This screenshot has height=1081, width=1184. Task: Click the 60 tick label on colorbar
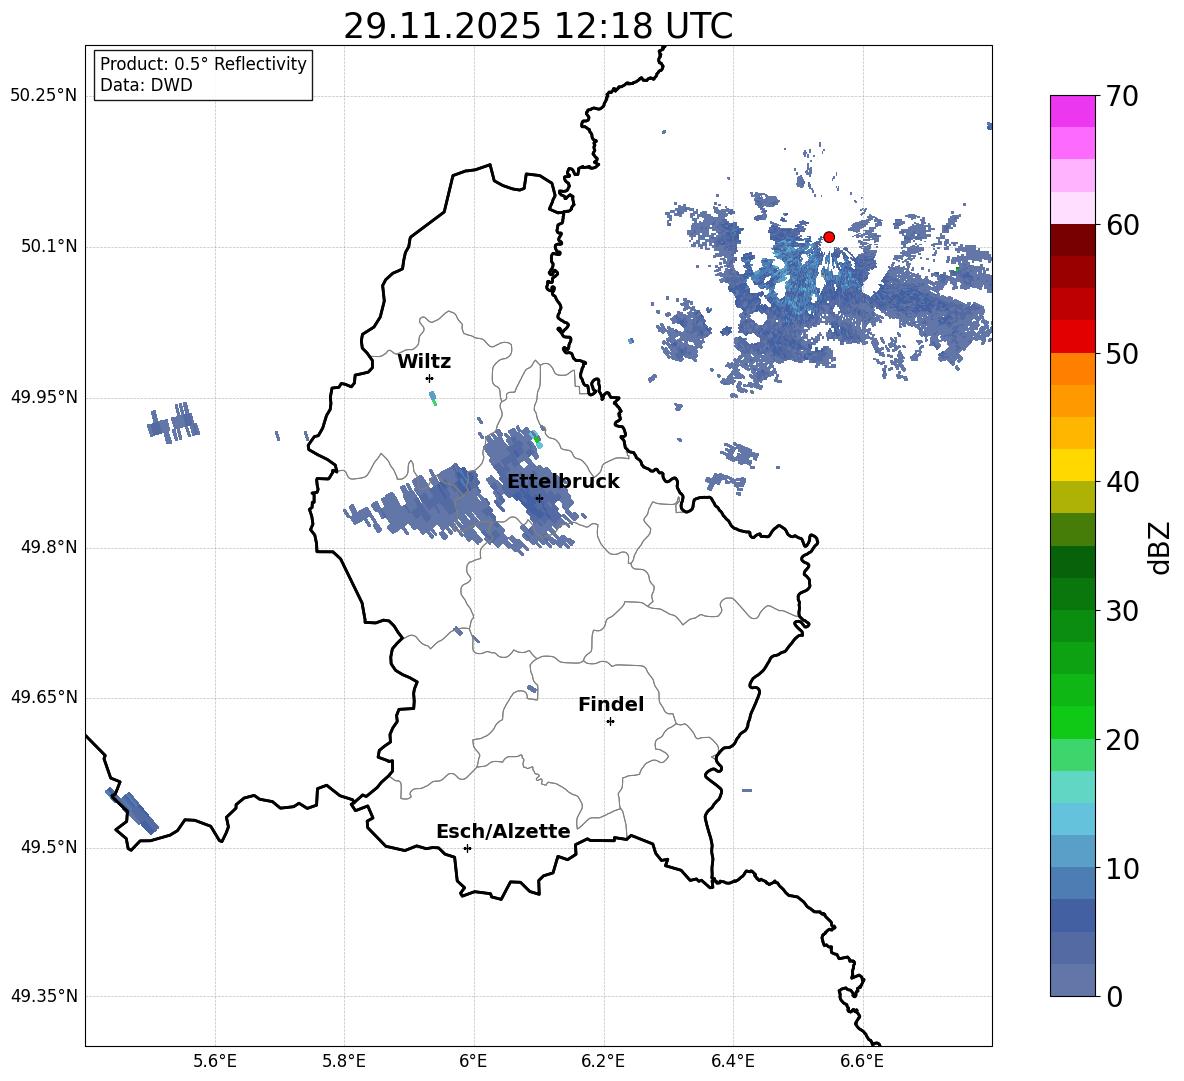point(1122,225)
